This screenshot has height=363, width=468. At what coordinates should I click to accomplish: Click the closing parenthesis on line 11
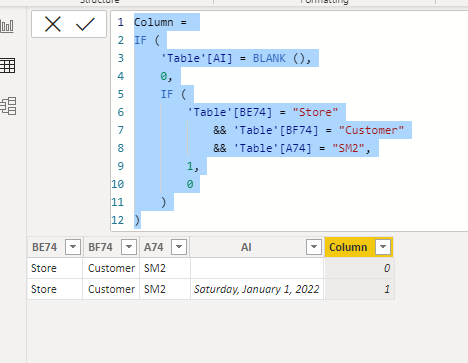coord(163,202)
